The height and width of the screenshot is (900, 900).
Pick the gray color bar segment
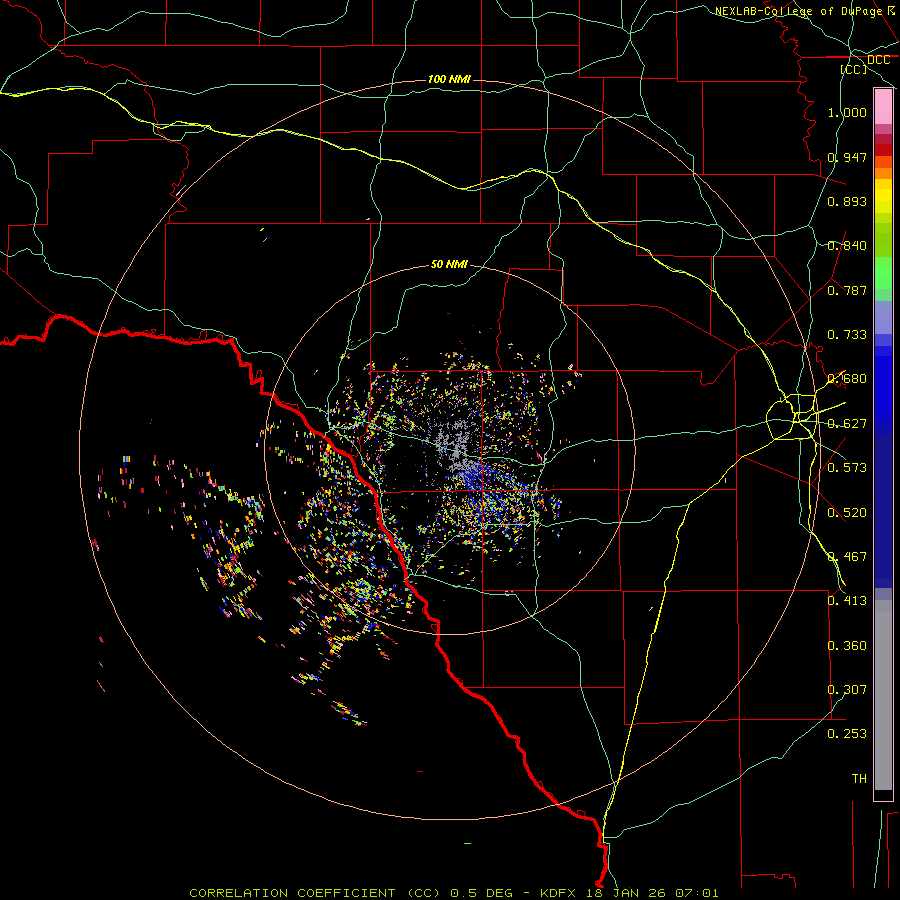[x=883, y=695]
